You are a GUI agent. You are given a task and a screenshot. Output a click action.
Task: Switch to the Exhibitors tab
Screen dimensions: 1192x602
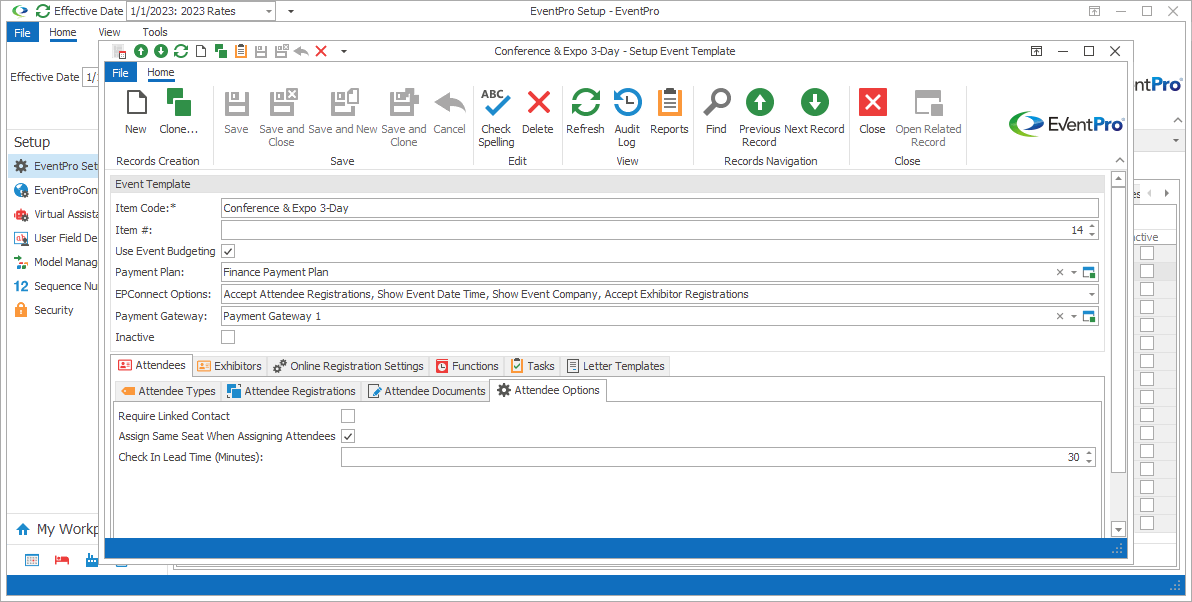(x=230, y=366)
